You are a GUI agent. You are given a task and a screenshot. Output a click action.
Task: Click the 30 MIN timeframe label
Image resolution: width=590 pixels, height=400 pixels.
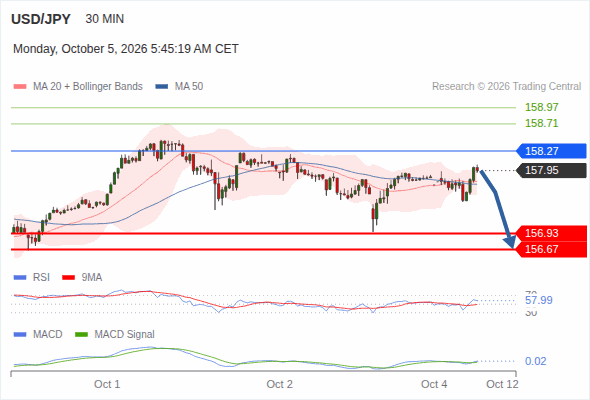click(x=105, y=19)
